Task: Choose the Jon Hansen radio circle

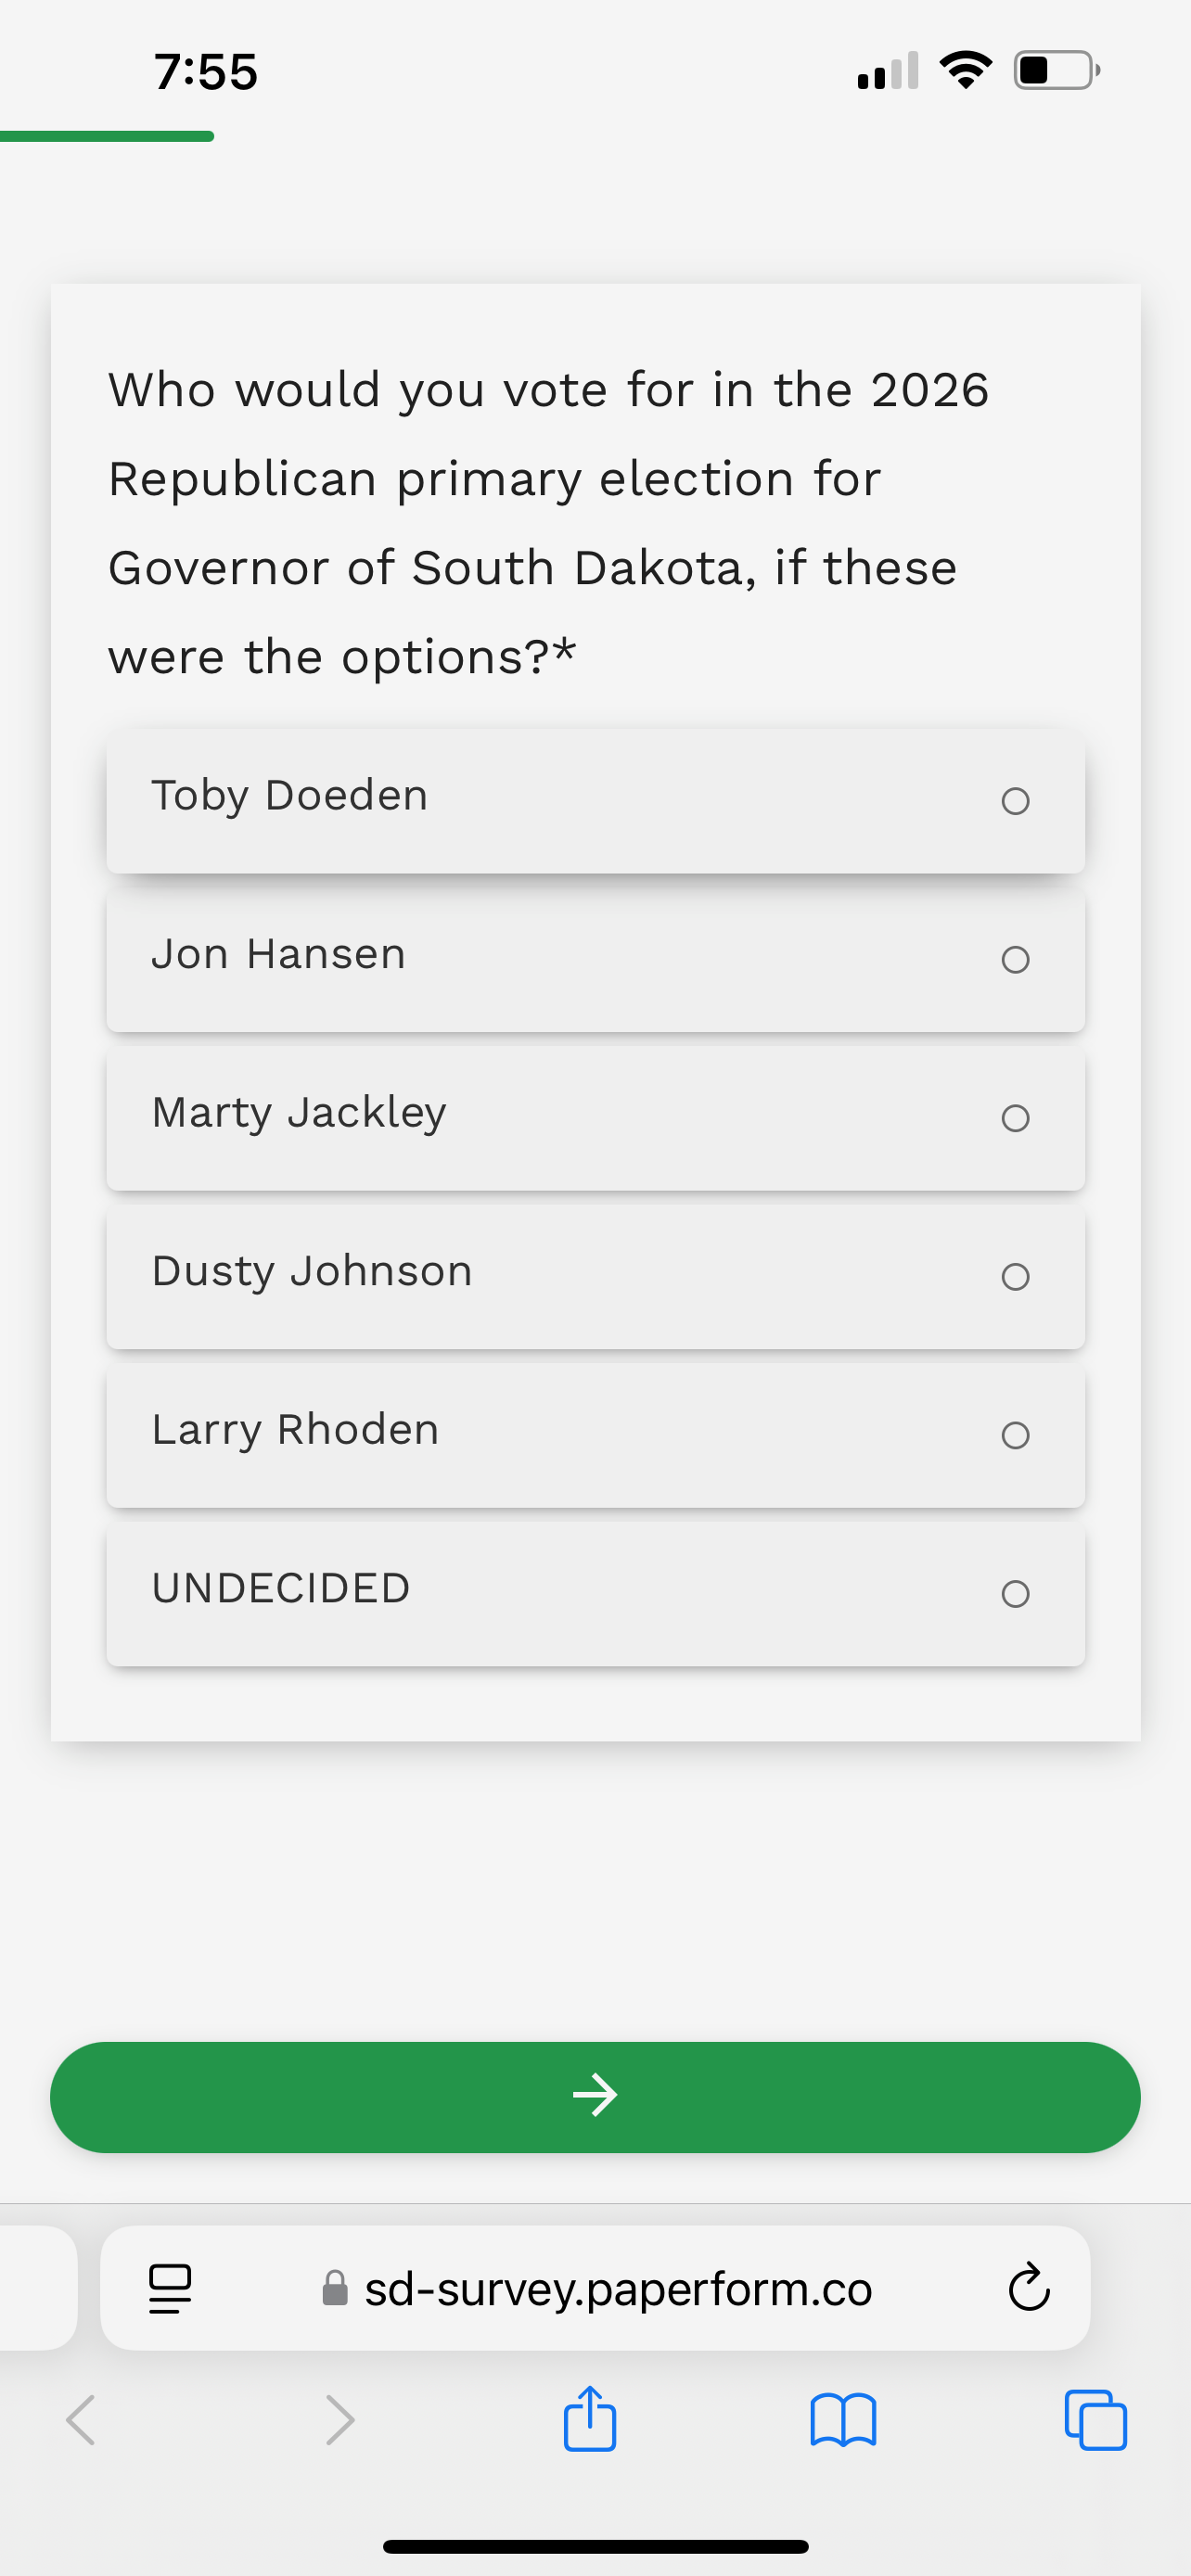Action: pyautogui.click(x=1015, y=960)
